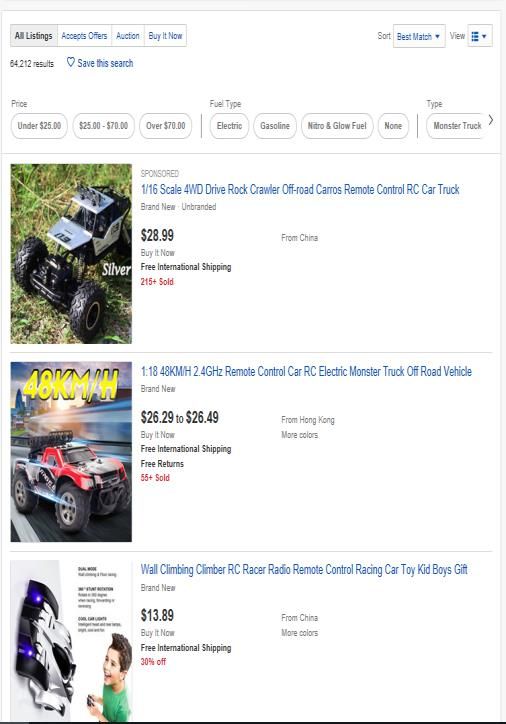Image resolution: width=506 pixels, height=724 pixels.
Task: Select the Gasoline fuel type filter
Action: 275,126
